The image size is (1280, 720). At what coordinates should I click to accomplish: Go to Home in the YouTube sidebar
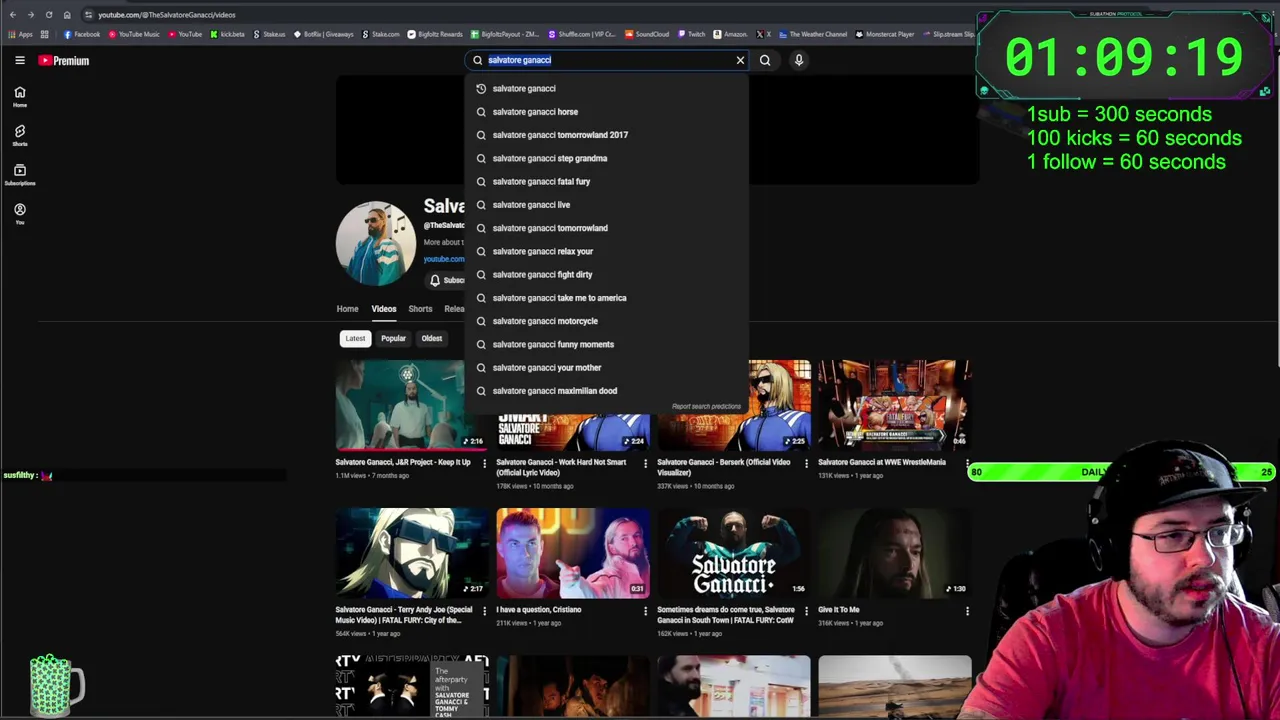(x=20, y=96)
